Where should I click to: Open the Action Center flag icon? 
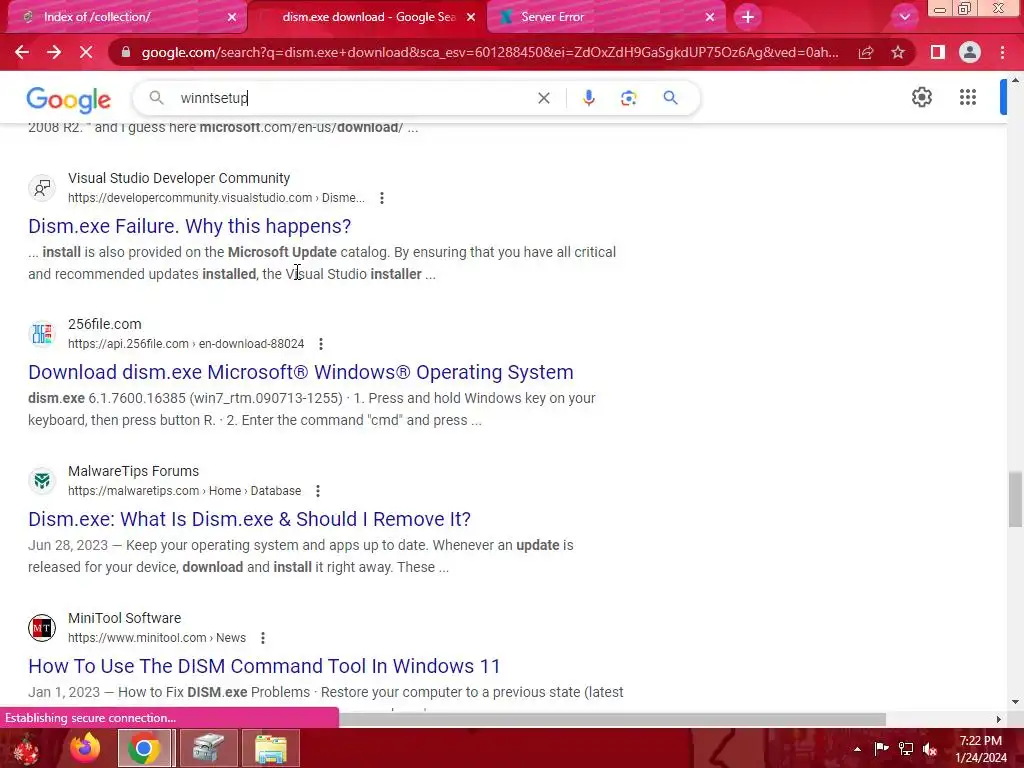[881, 749]
